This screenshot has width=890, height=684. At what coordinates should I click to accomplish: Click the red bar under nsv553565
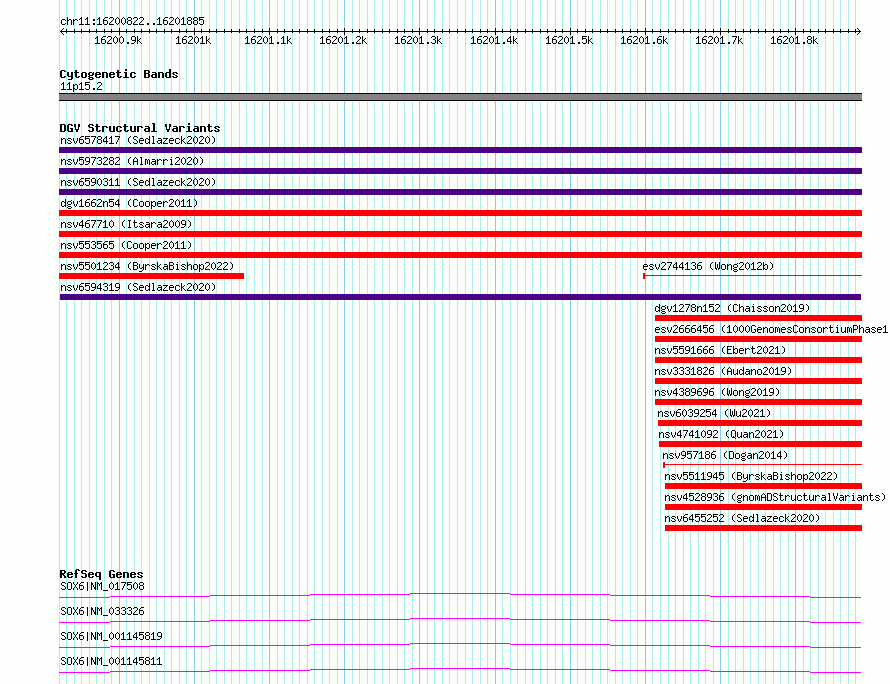coord(460,255)
